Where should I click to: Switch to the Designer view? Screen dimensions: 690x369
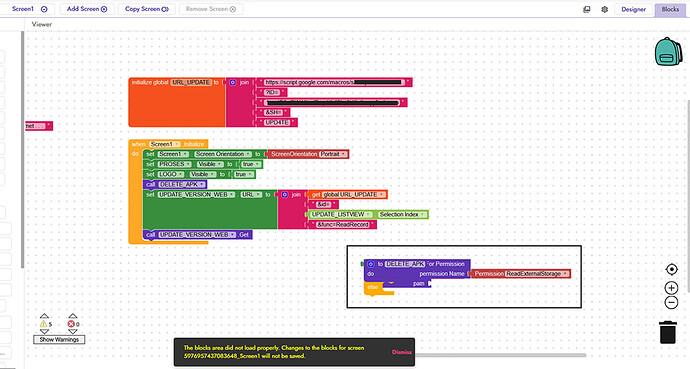click(633, 9)
